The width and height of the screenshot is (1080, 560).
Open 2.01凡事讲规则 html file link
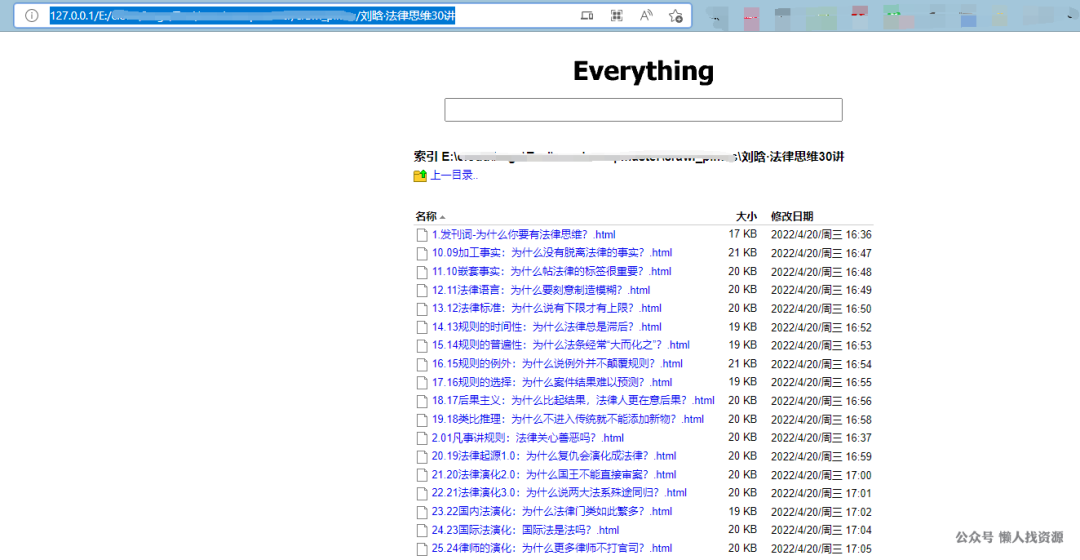[x=528, y=437]
